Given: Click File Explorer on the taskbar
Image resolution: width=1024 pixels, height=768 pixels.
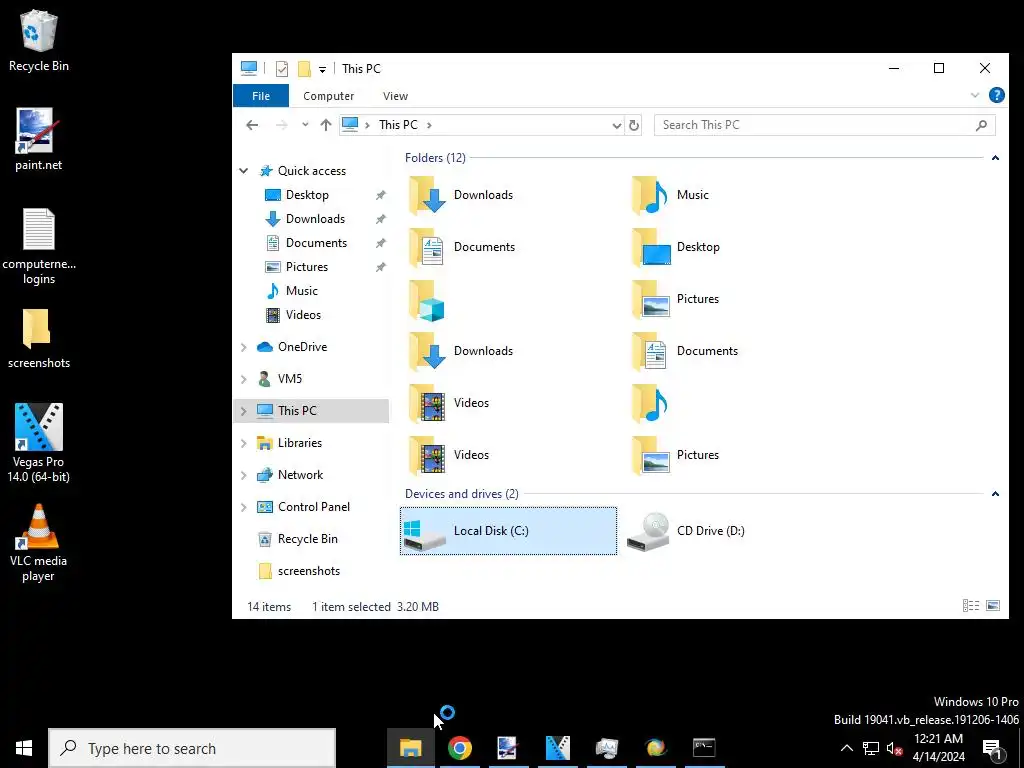Looking at the screenshot, I should tap(411, 748).
